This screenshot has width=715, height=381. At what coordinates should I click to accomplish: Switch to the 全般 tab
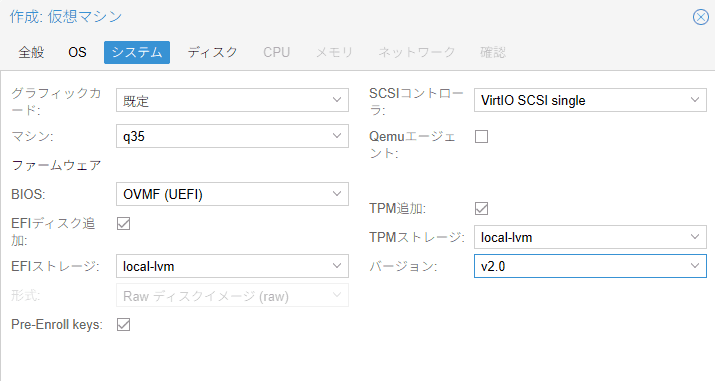[x=31, y=52]
